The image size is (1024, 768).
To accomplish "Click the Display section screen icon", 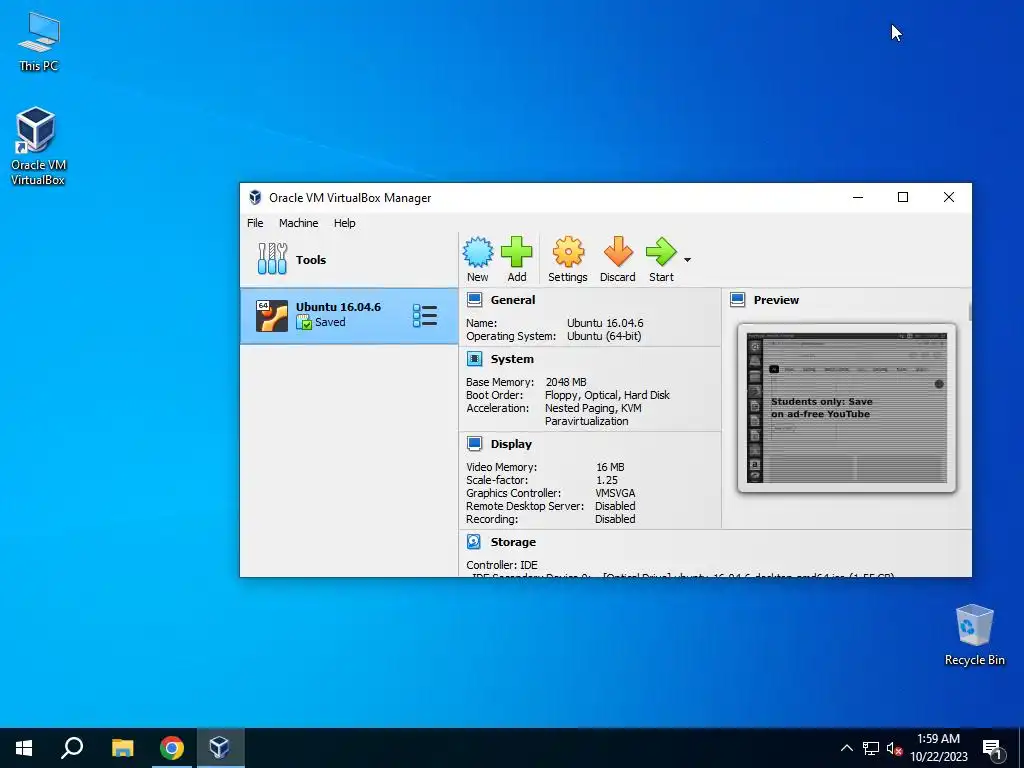I will (x=475, y=443).
